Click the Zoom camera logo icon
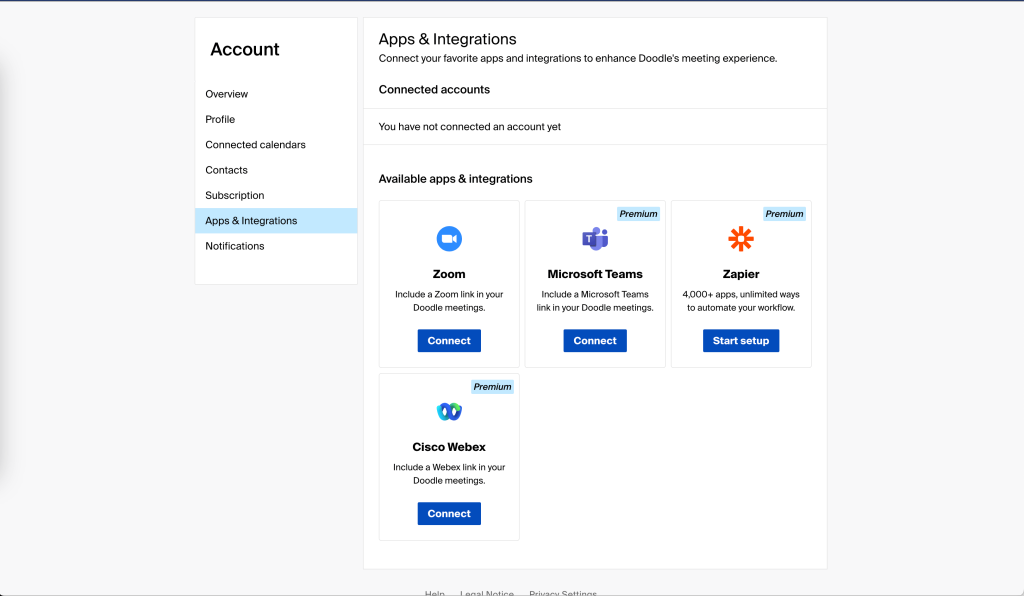This screenshot has width=1024, height=596. (x=449, y=238)
